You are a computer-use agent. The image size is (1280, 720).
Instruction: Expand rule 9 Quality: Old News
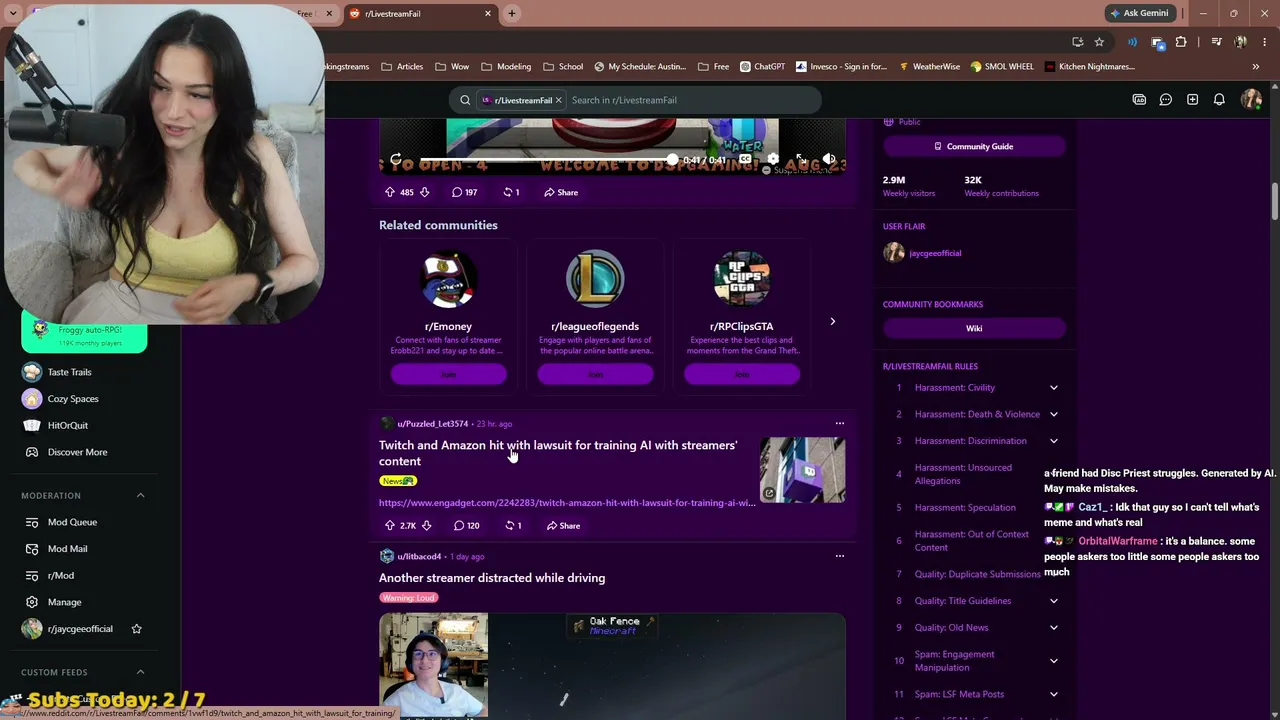pos(1053,628)
